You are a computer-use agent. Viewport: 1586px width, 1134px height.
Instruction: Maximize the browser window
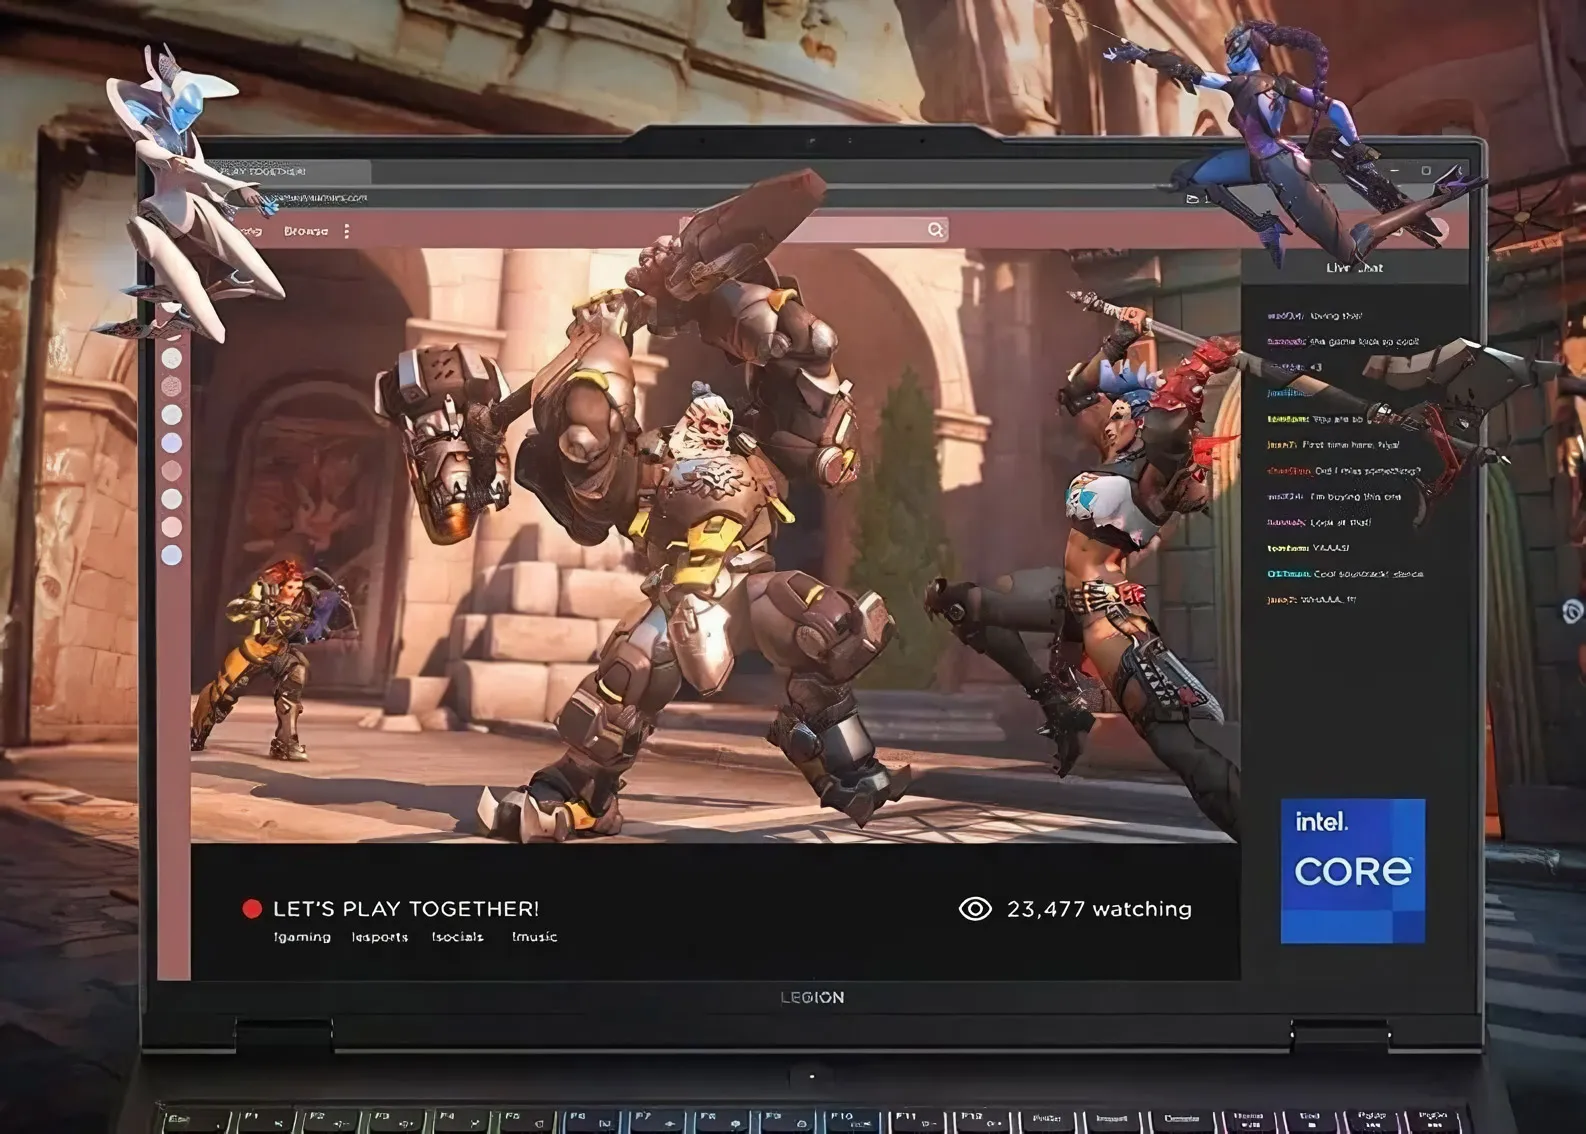(x=1426, y=171)
